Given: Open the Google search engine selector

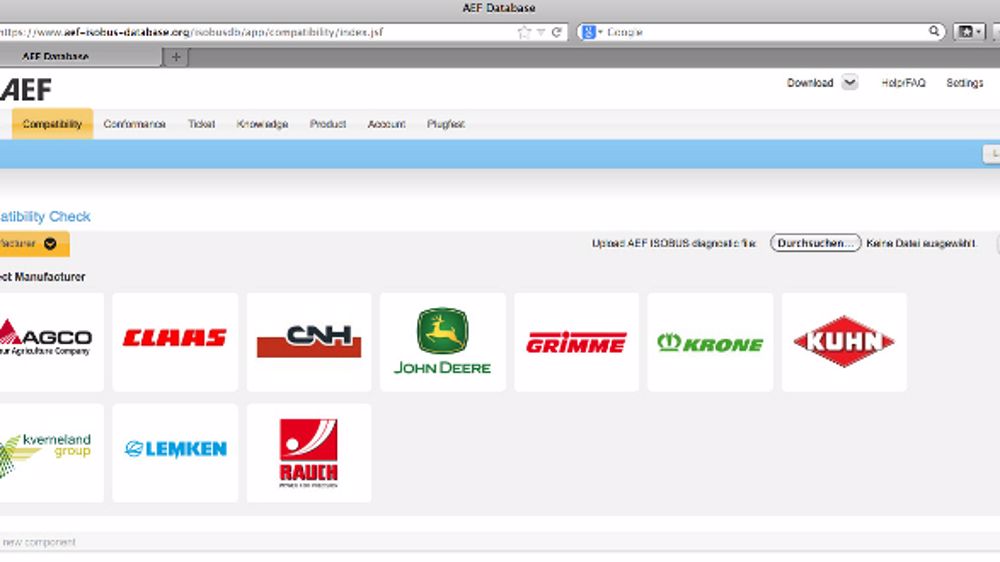Looking at the screenshot, I should pyautogui.click(x=592, y=32).
